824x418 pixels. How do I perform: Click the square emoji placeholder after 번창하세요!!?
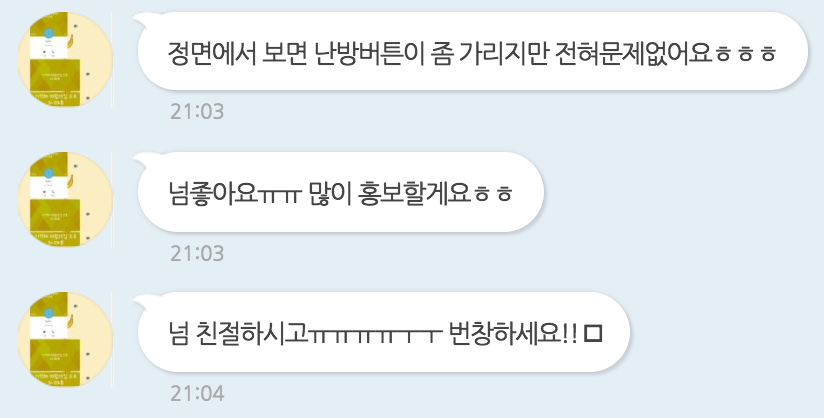pos(593,333)
